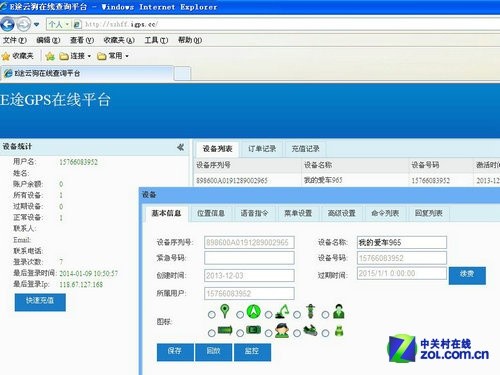Expand the 常用 favorites folder

pos(113,56)
